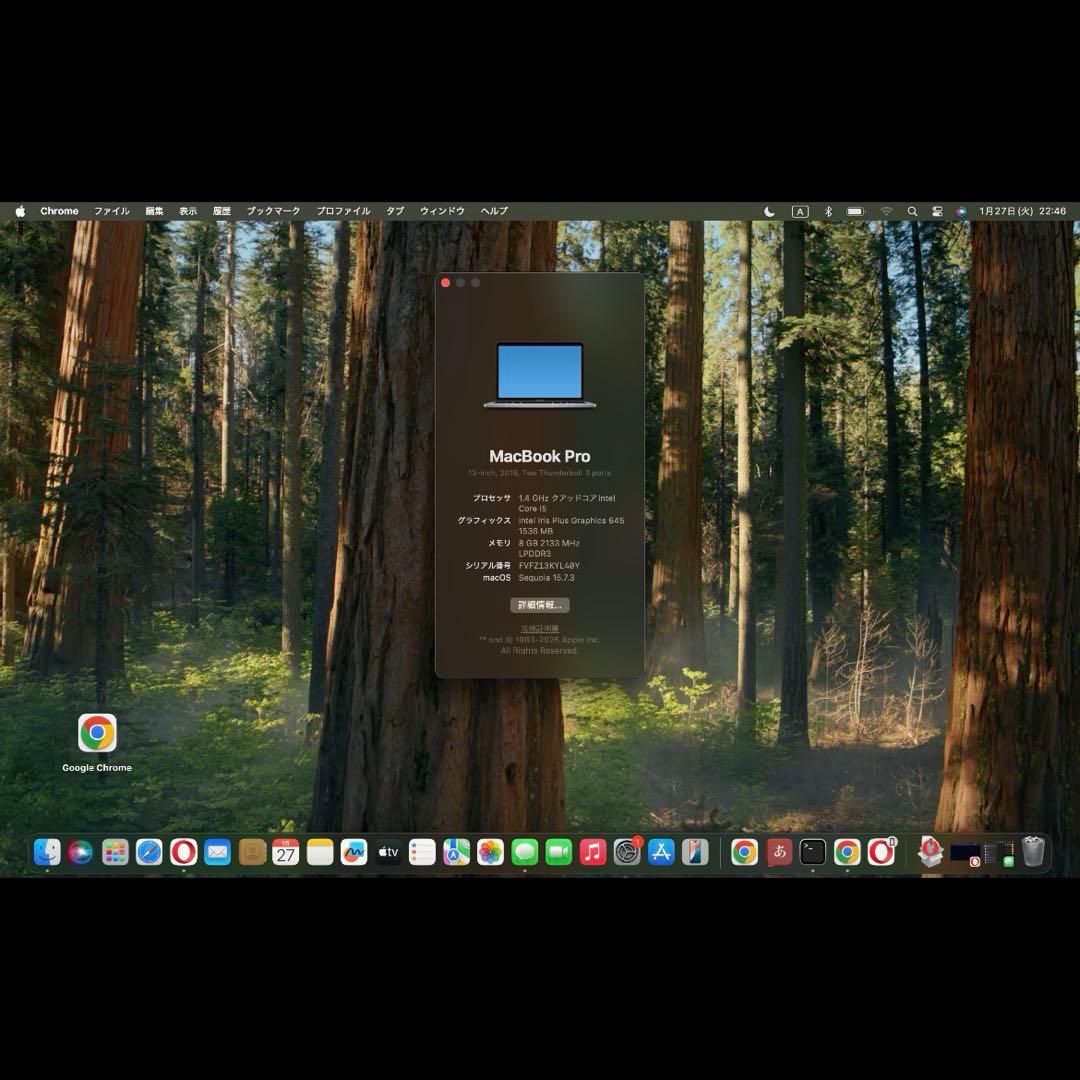Open Safari from the Dock

[147, 852]
